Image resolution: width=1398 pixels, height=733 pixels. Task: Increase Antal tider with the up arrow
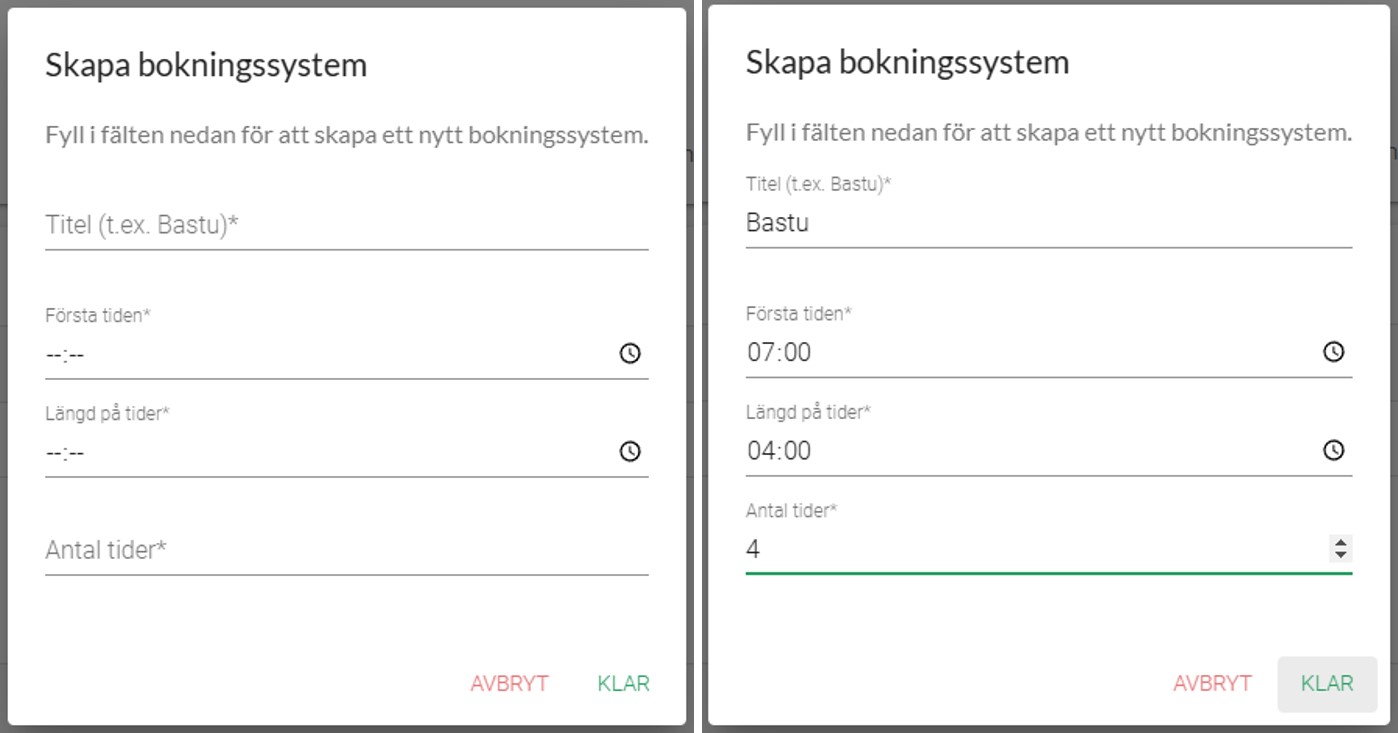pos(1341,543)
